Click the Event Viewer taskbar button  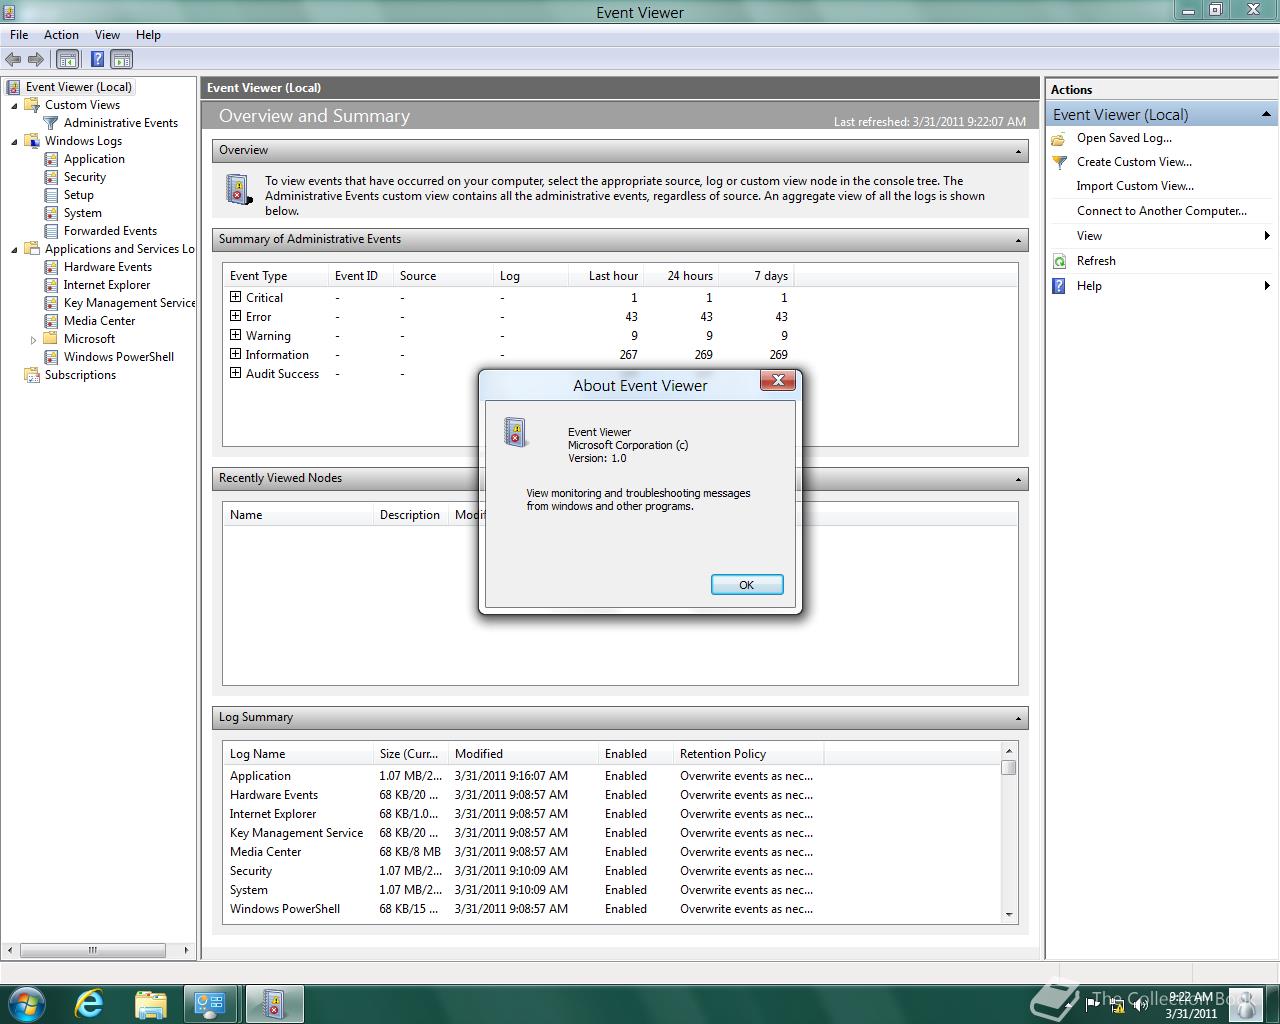tap(273, 1004)
